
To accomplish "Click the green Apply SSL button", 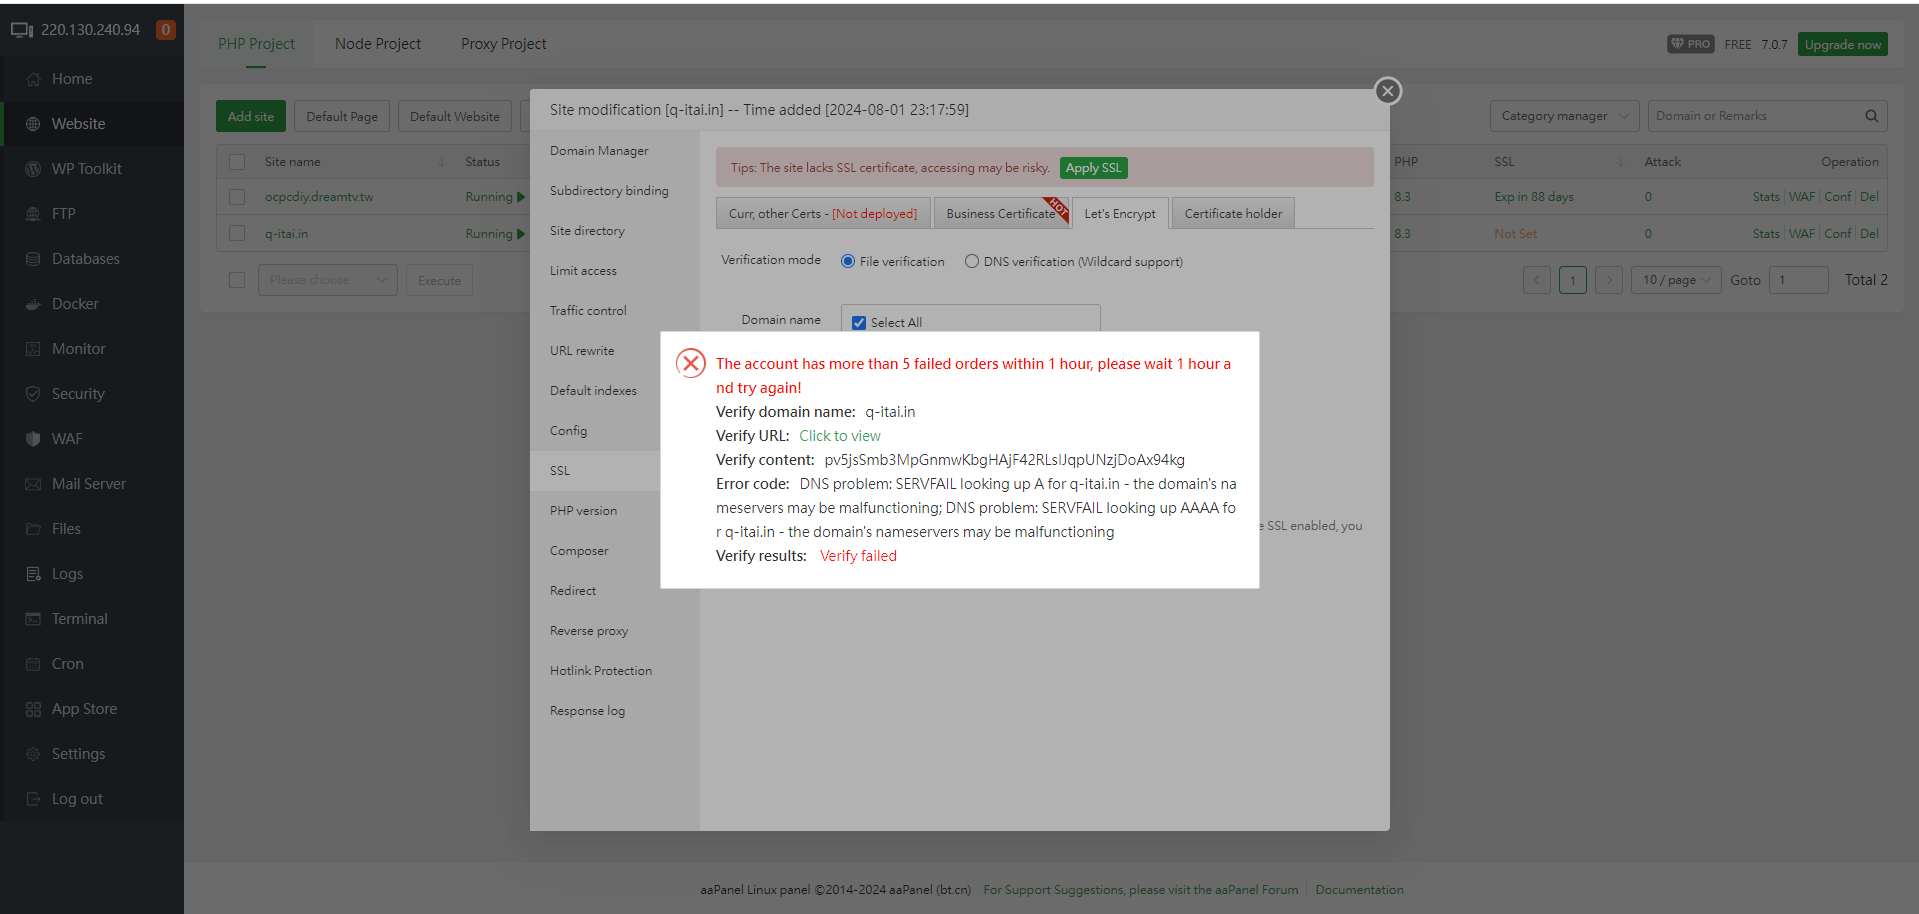I will pos(1093,168).
